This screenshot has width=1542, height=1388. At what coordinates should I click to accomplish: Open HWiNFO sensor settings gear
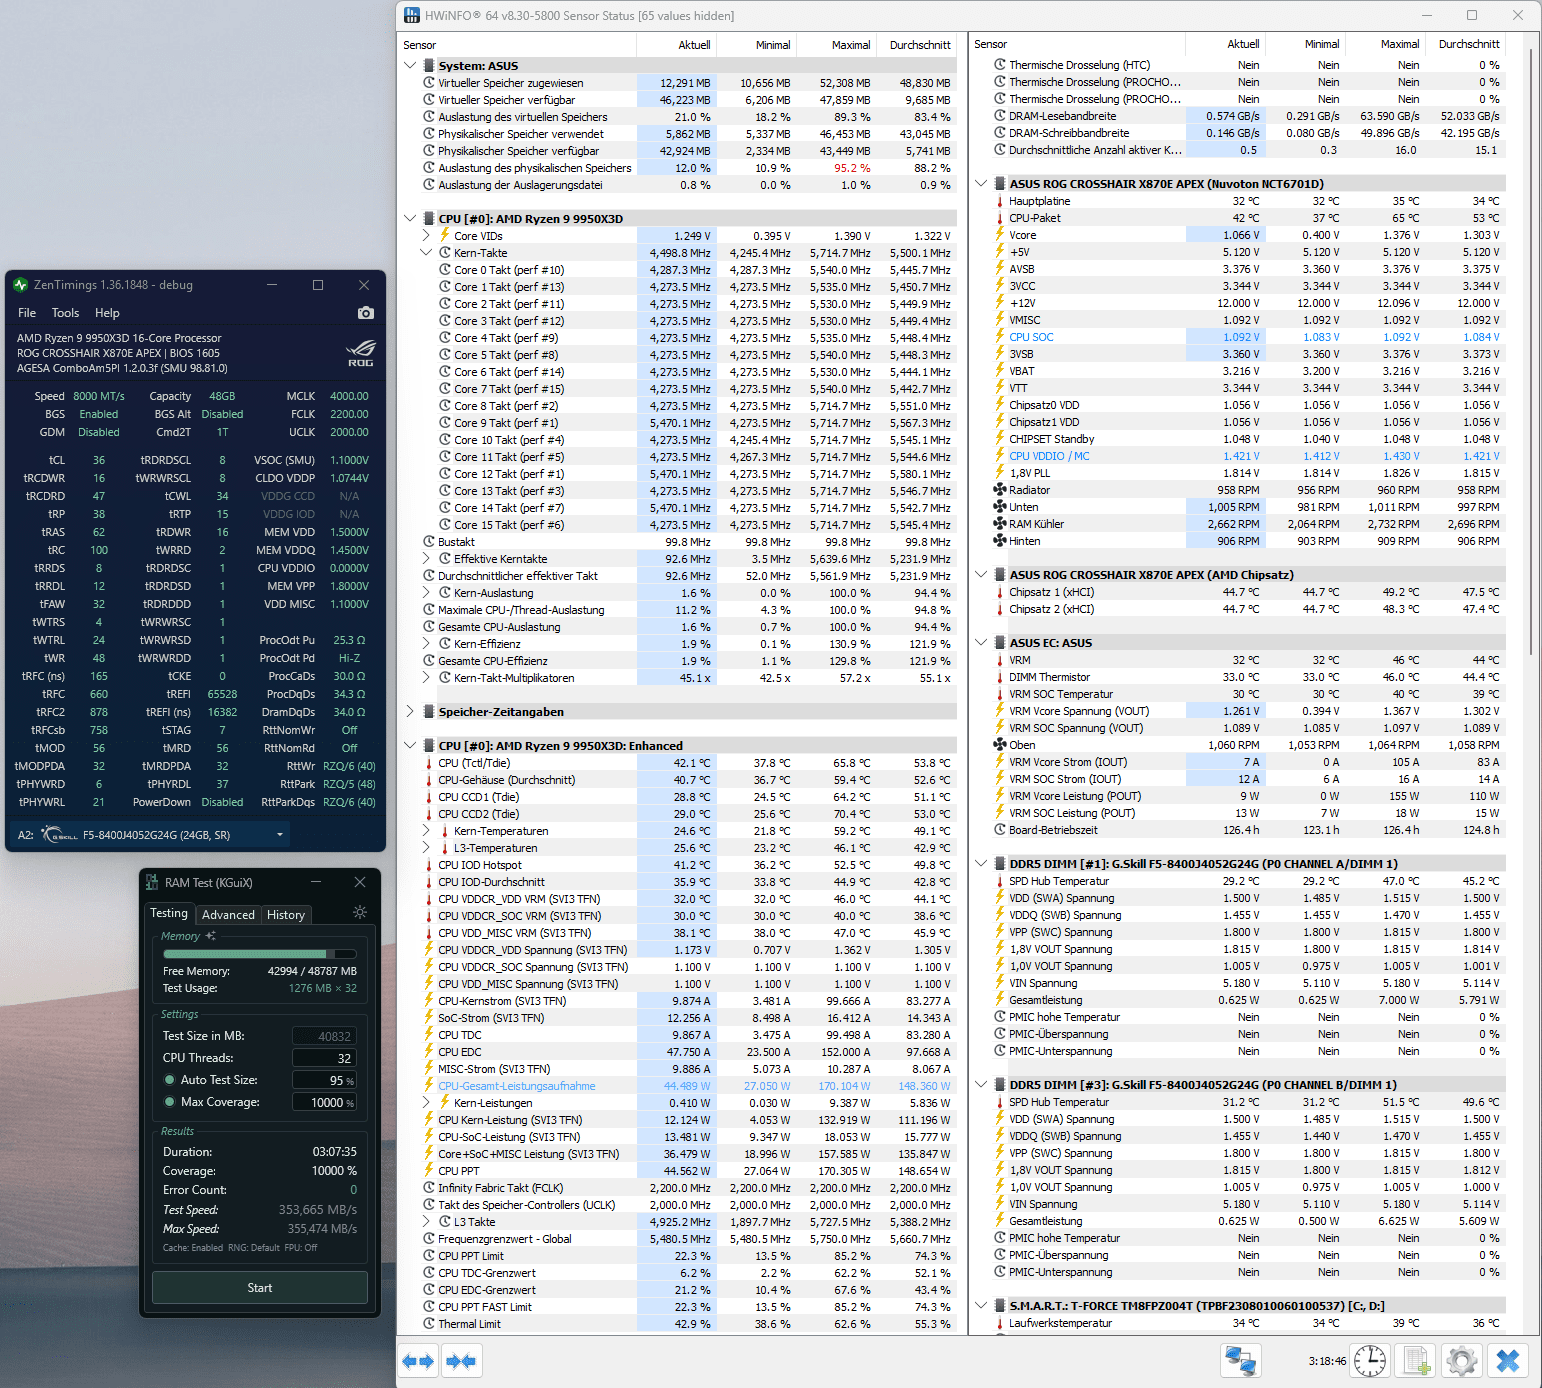(1461, 1361)
